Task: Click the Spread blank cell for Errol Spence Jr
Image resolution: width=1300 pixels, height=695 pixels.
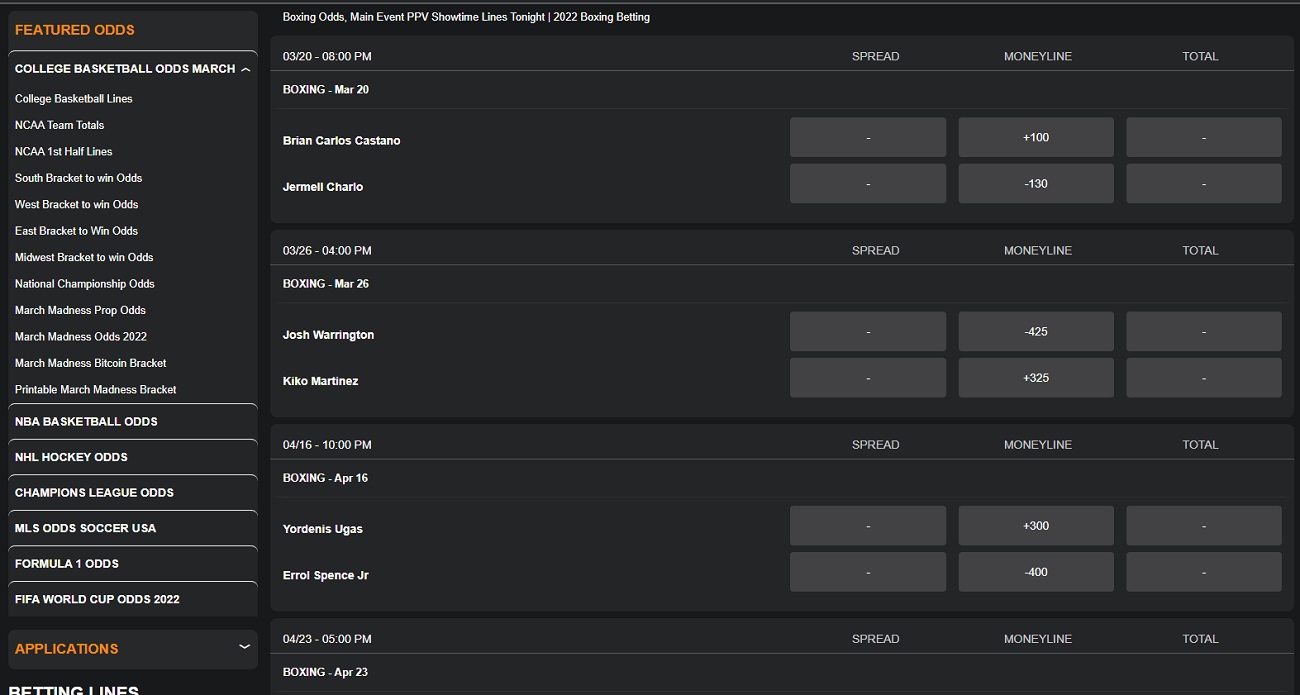Action: [x=867, y=571]
